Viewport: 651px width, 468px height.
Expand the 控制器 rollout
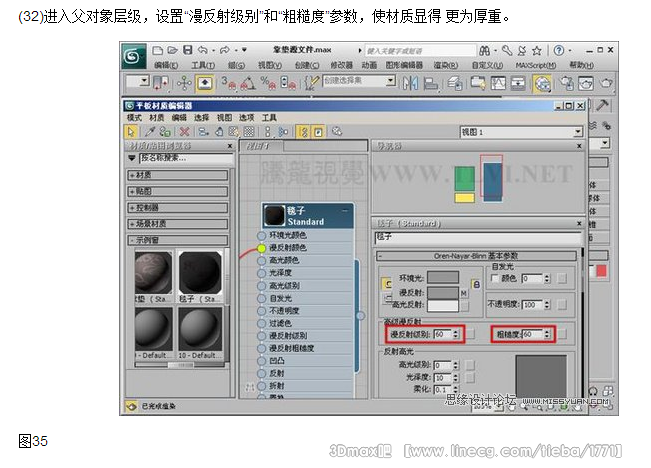point(178,208)
